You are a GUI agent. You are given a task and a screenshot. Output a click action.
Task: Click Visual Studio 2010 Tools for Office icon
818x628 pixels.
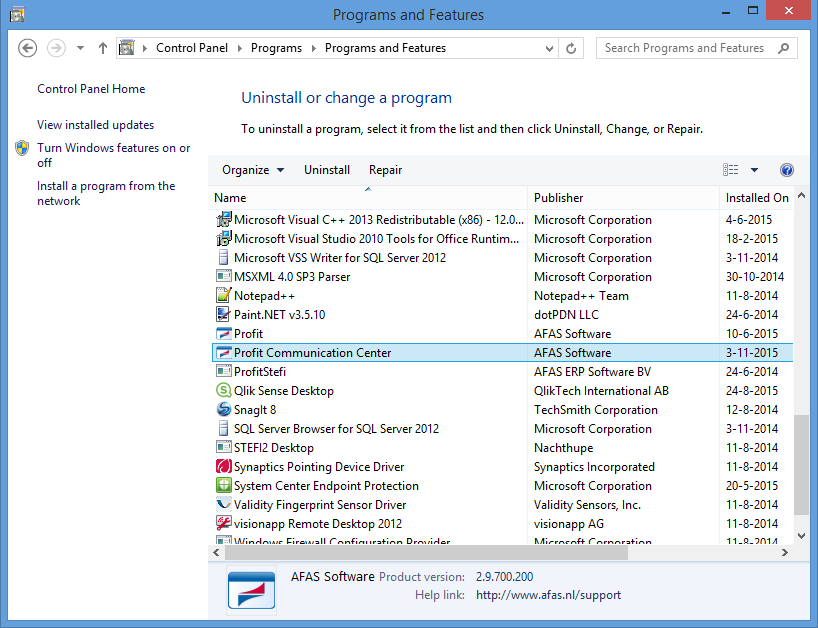coord(224,238)
